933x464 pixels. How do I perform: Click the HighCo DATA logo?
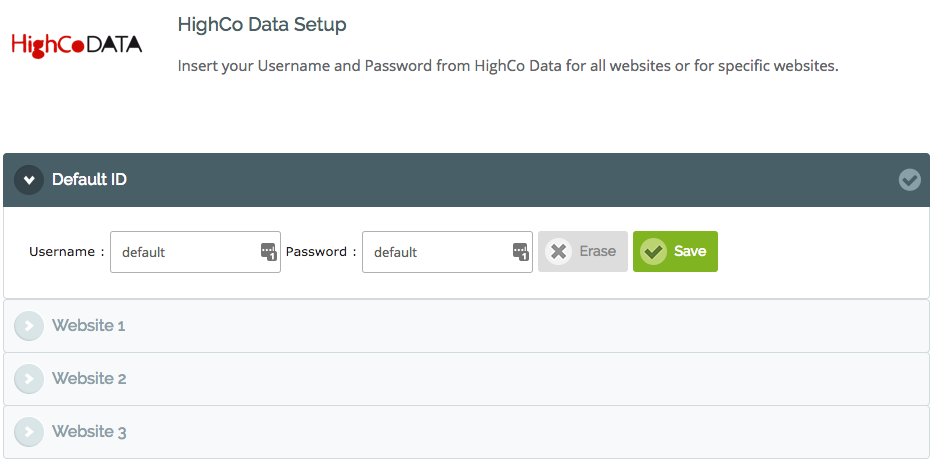pyautogui.click(x=76, y=44)
